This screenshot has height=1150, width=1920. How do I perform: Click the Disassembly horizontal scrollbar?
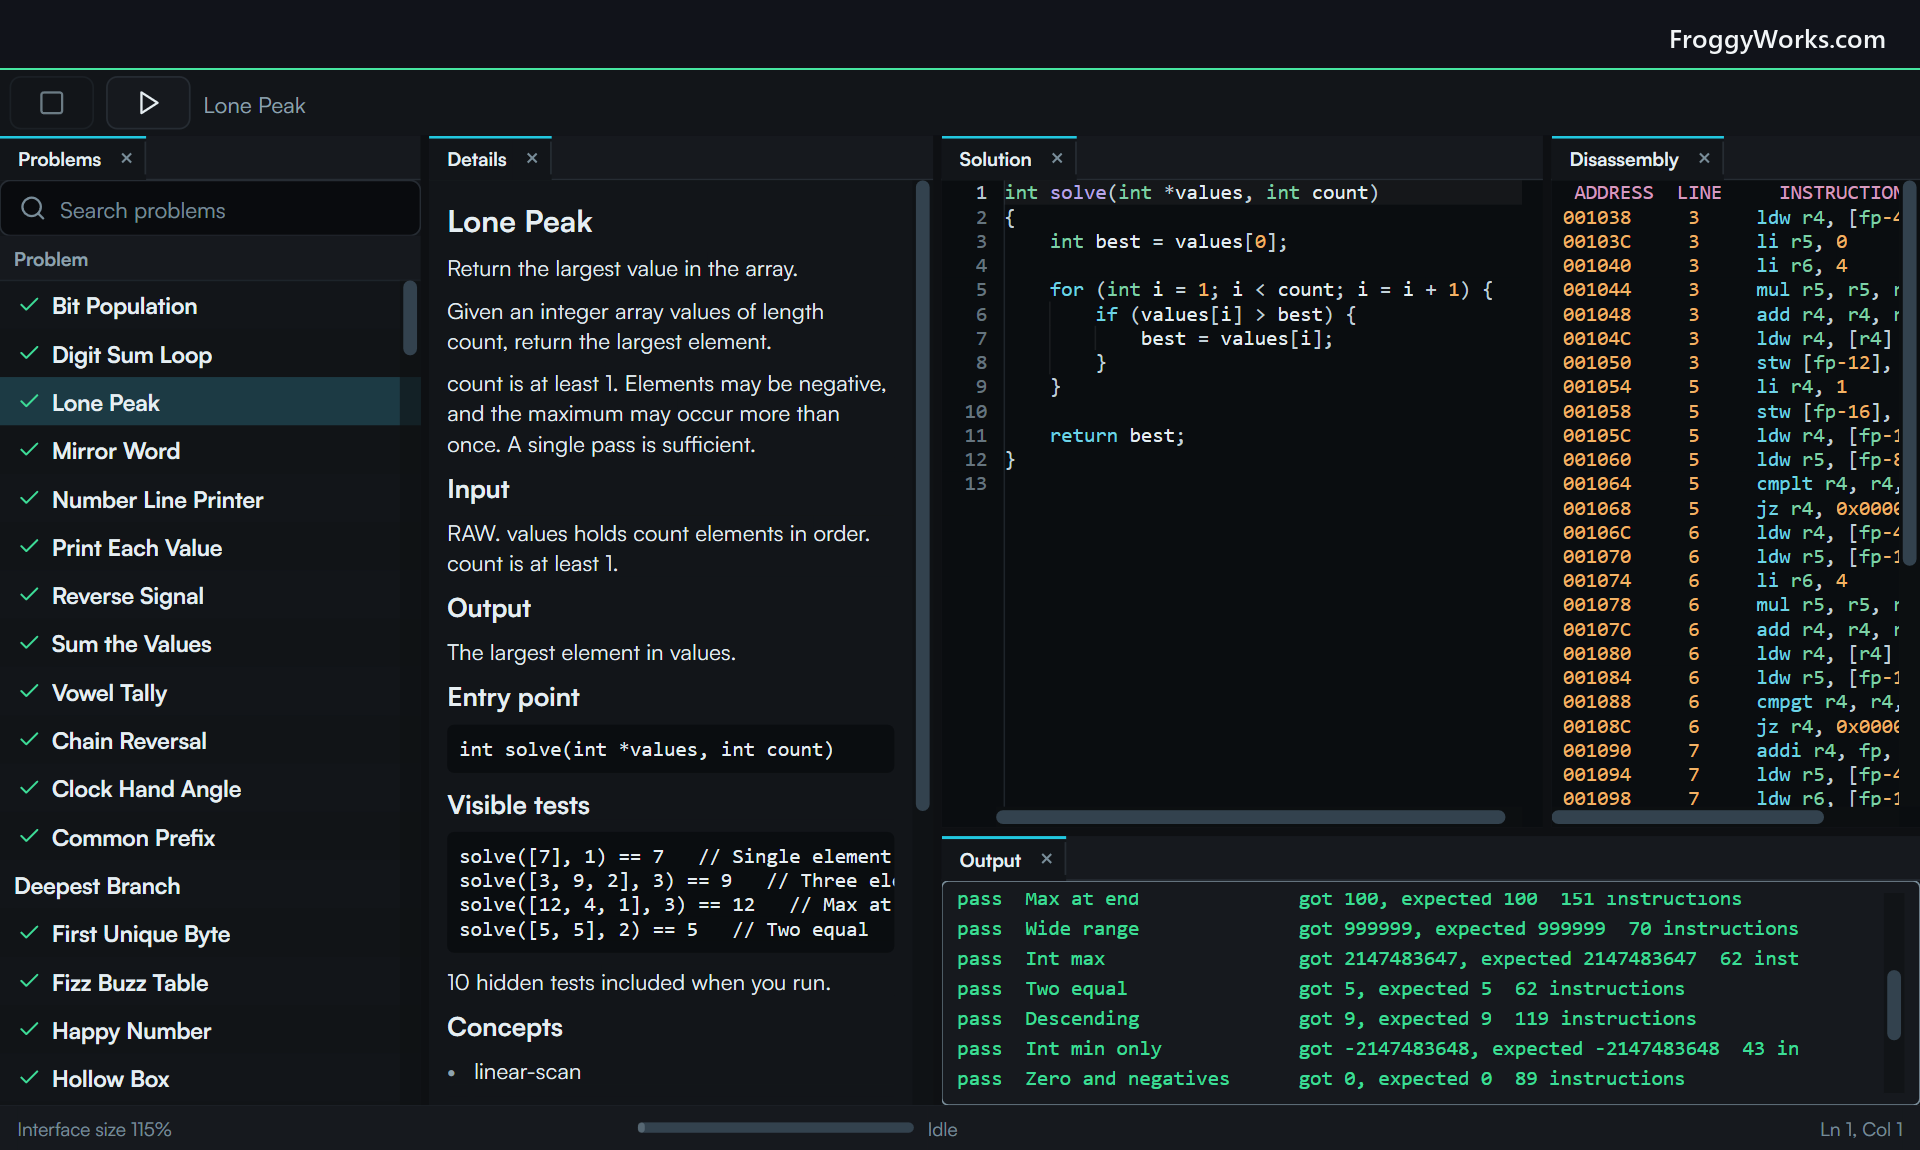(1688, 817)
